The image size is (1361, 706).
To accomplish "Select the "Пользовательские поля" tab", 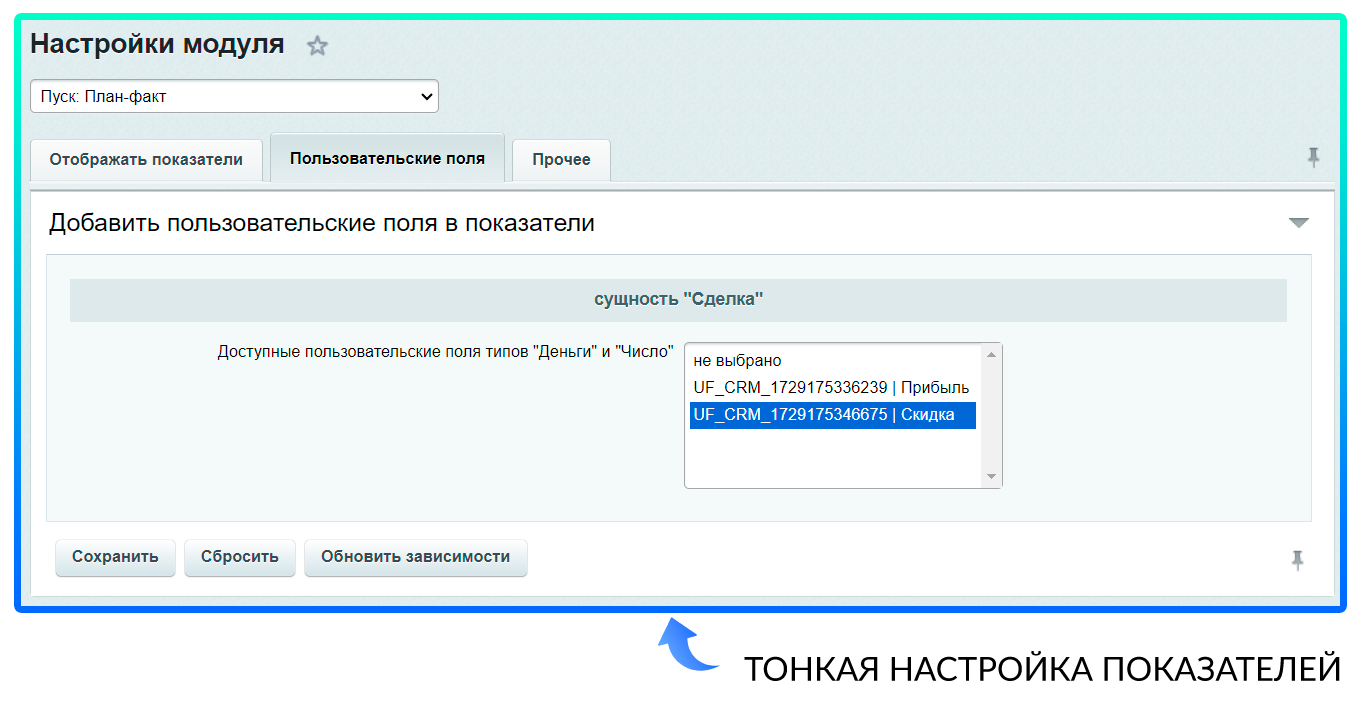I will tap(387, 158).
